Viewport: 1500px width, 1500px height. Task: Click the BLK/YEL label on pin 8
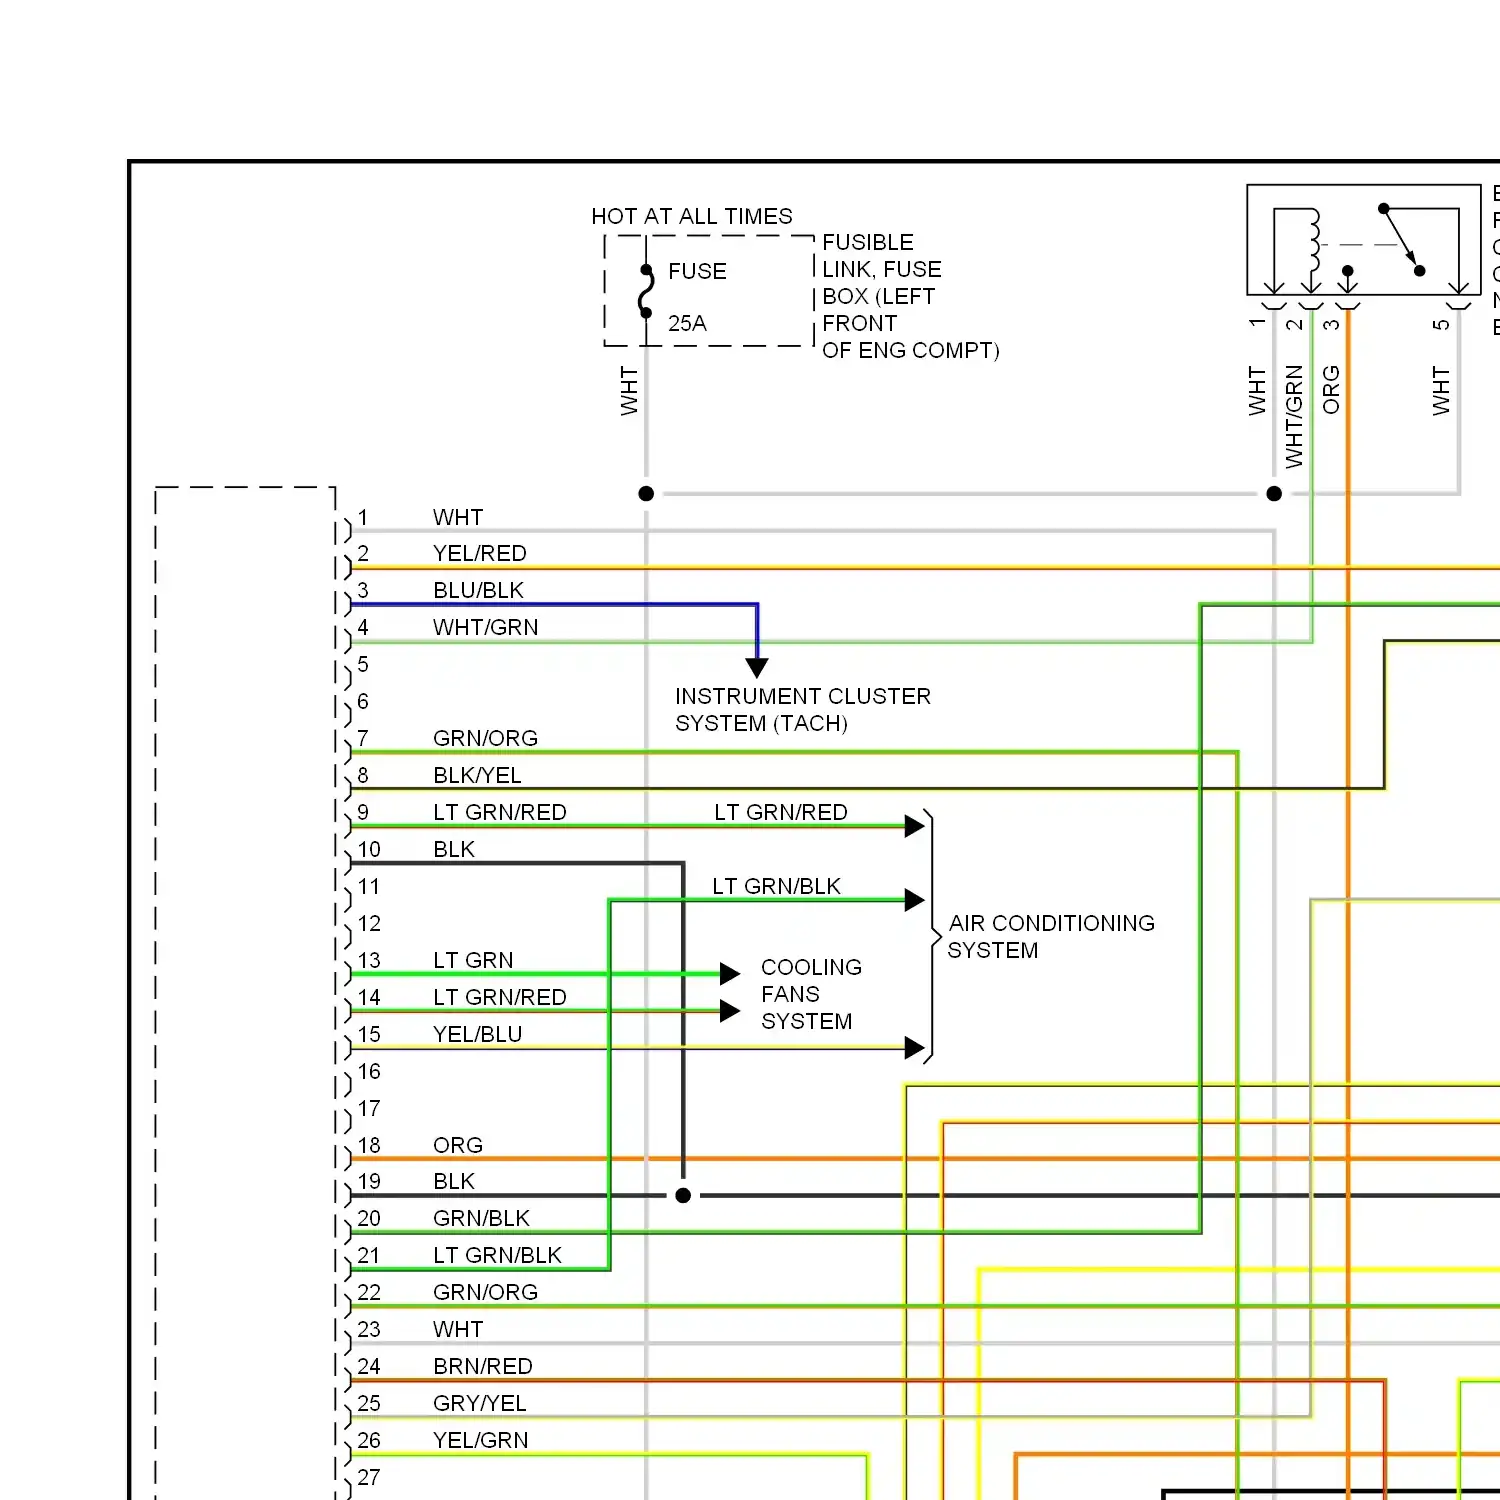click(477, 775)
